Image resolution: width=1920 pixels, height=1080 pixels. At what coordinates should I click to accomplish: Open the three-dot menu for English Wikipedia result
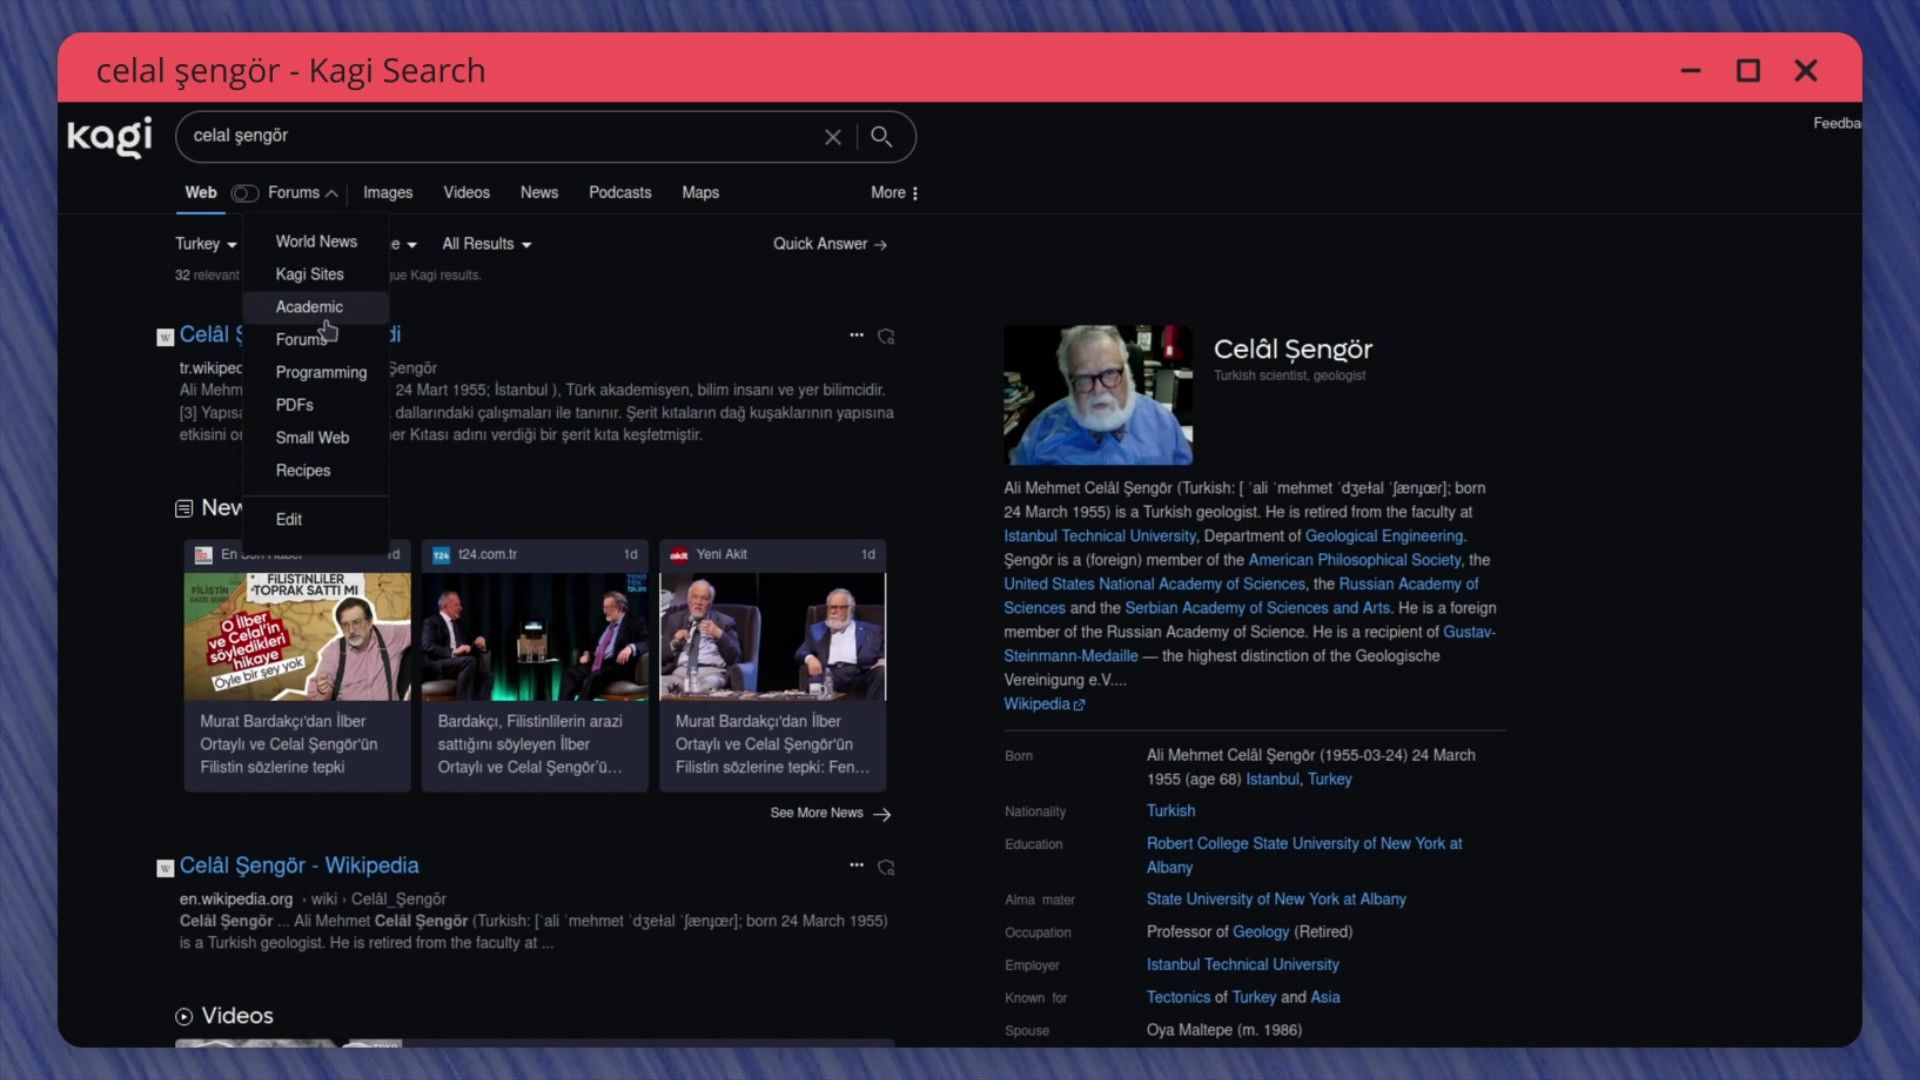pyautogui.click(x=856, y=865)
